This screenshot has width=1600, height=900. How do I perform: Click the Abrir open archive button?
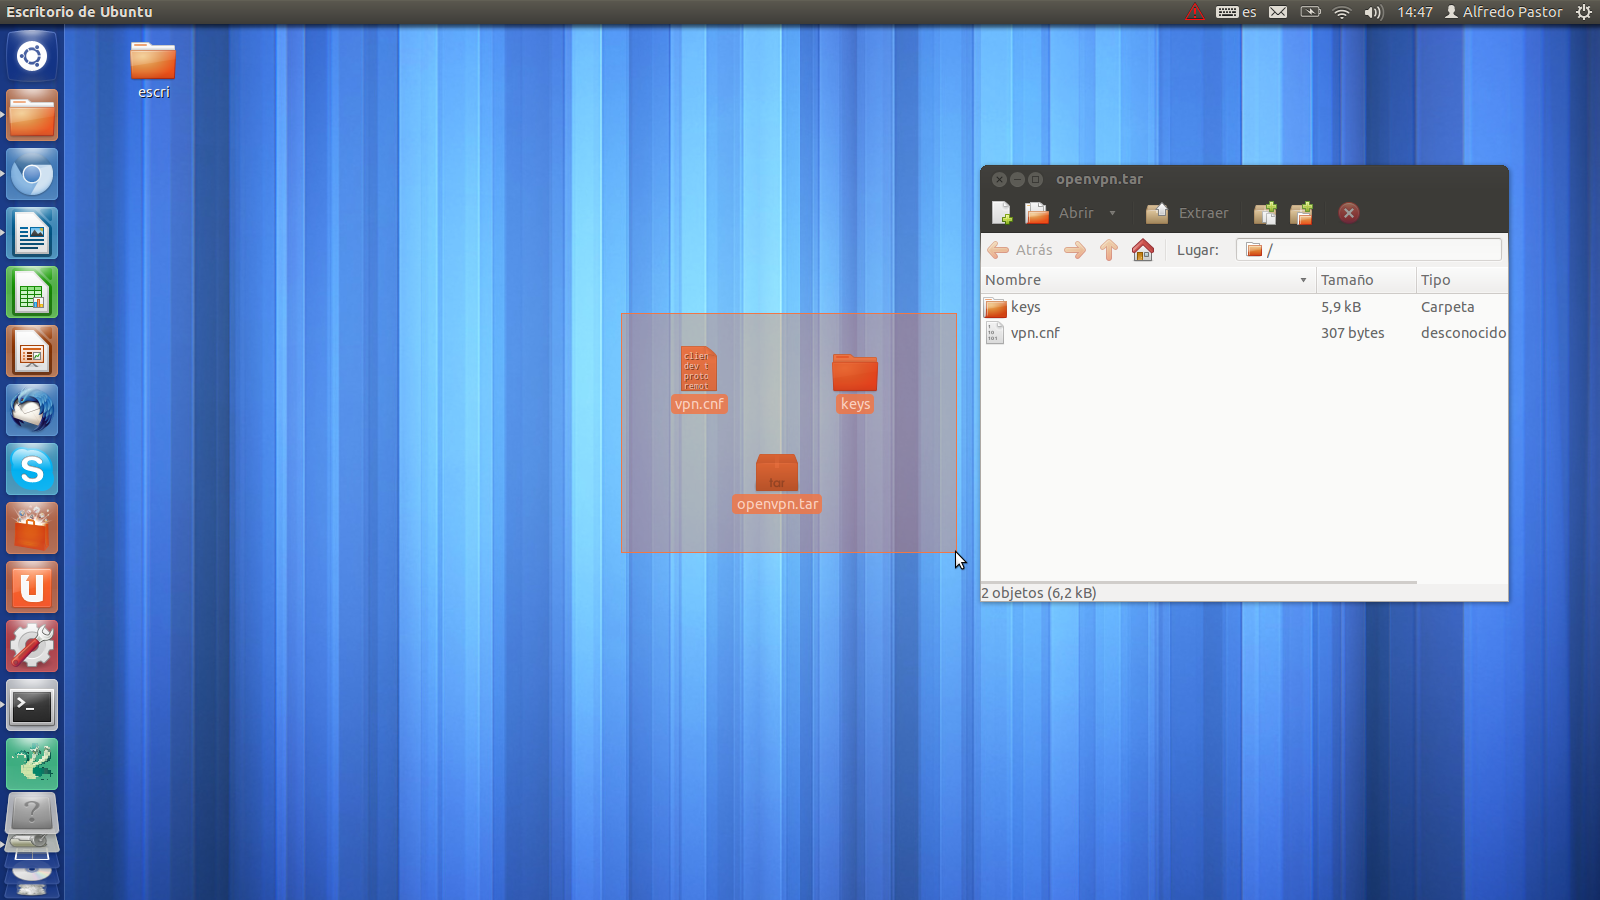click(1060, 213)
